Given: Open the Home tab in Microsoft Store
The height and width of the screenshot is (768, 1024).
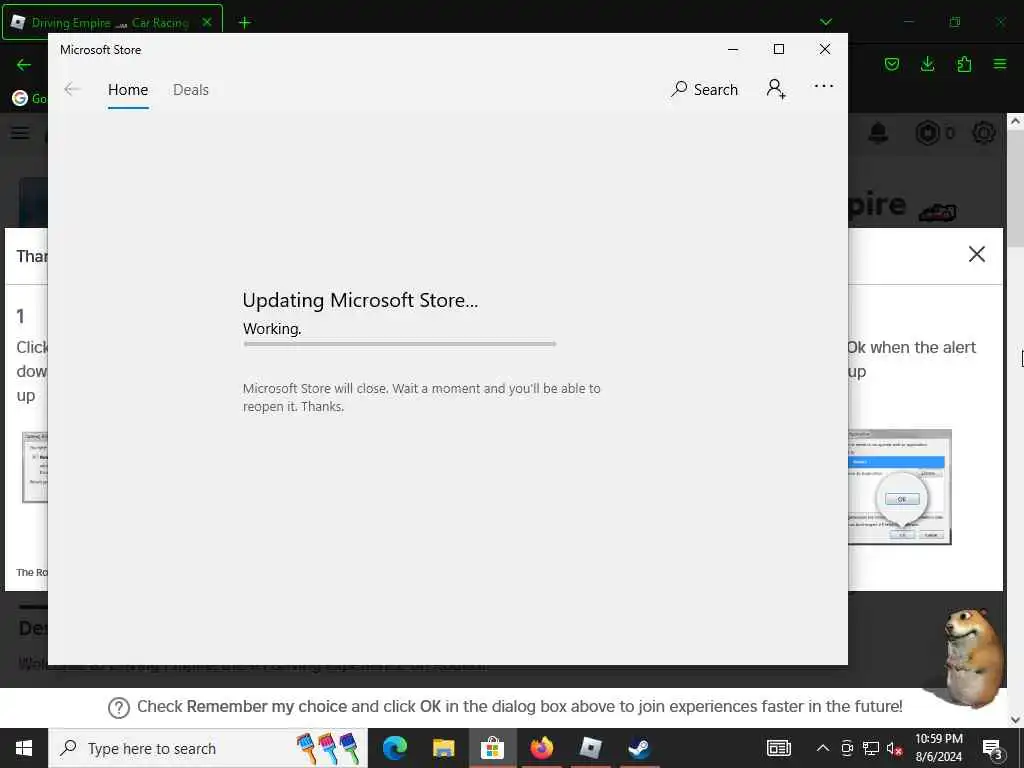Looking at the screenshot, I should 128,90.
